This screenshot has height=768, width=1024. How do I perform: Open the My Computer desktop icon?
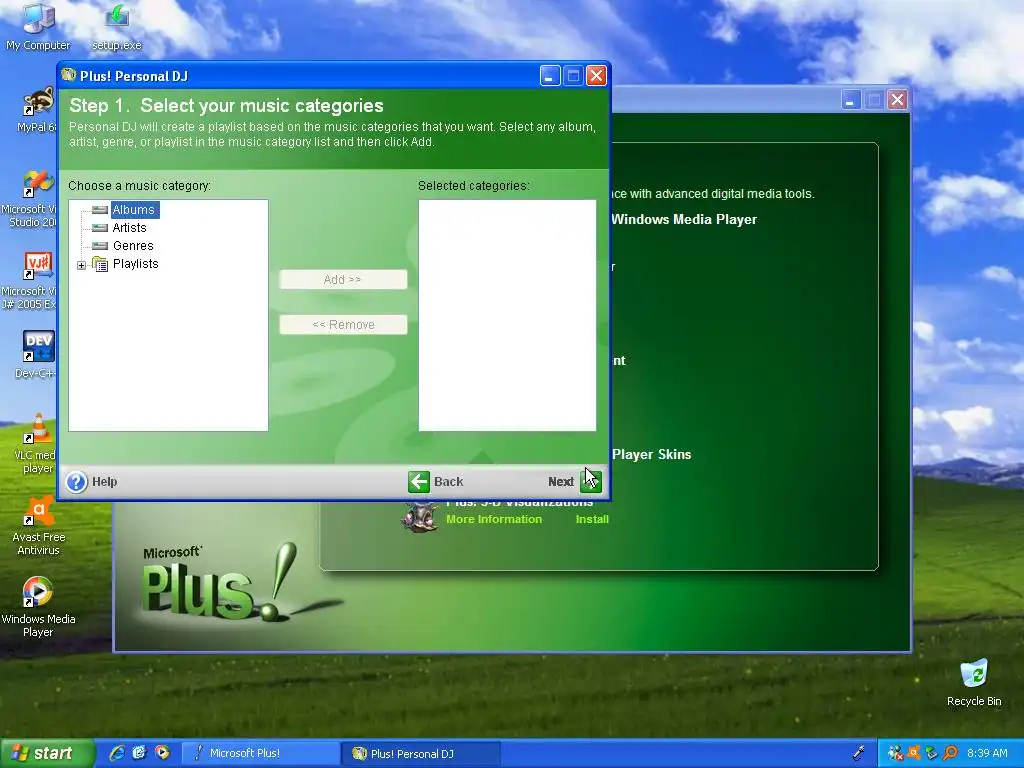pos(38,26)
